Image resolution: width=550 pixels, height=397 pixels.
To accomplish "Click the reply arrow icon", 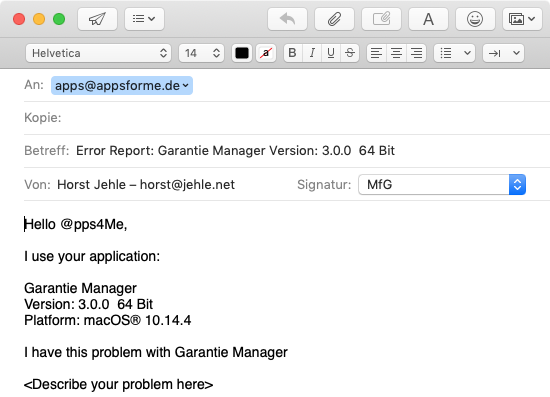I will click(x=287, y=19).
